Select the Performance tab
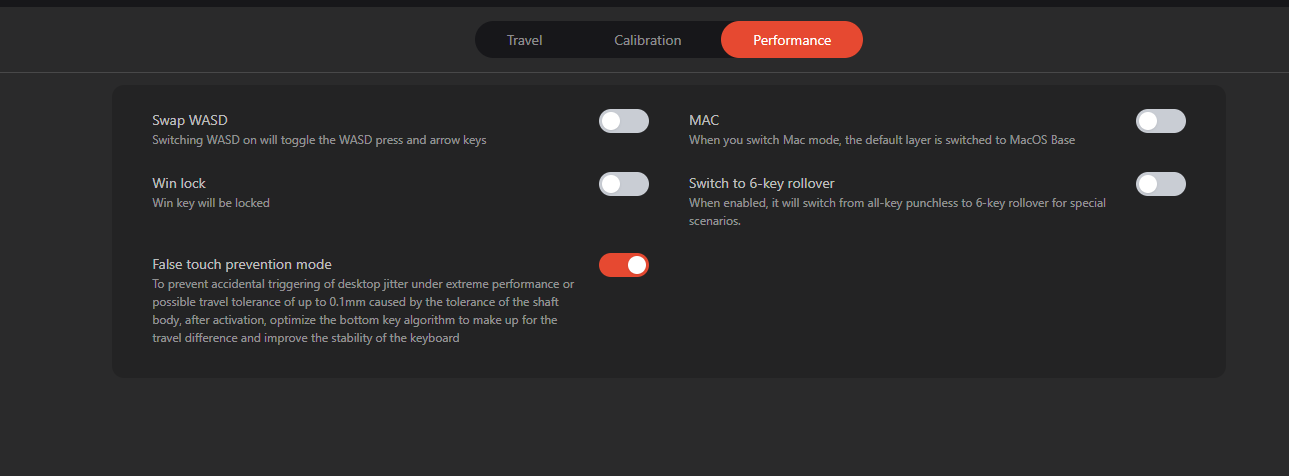 (791, 40)
